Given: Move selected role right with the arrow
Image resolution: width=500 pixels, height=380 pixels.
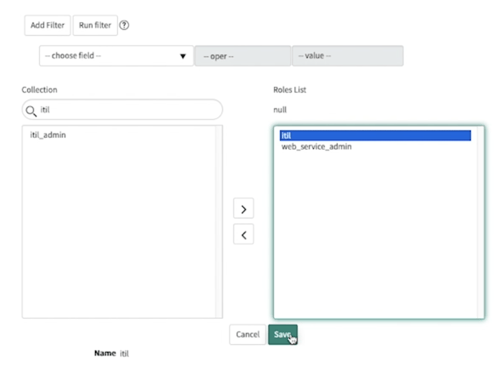Looking at the screenshot, I should click(244, 209).
